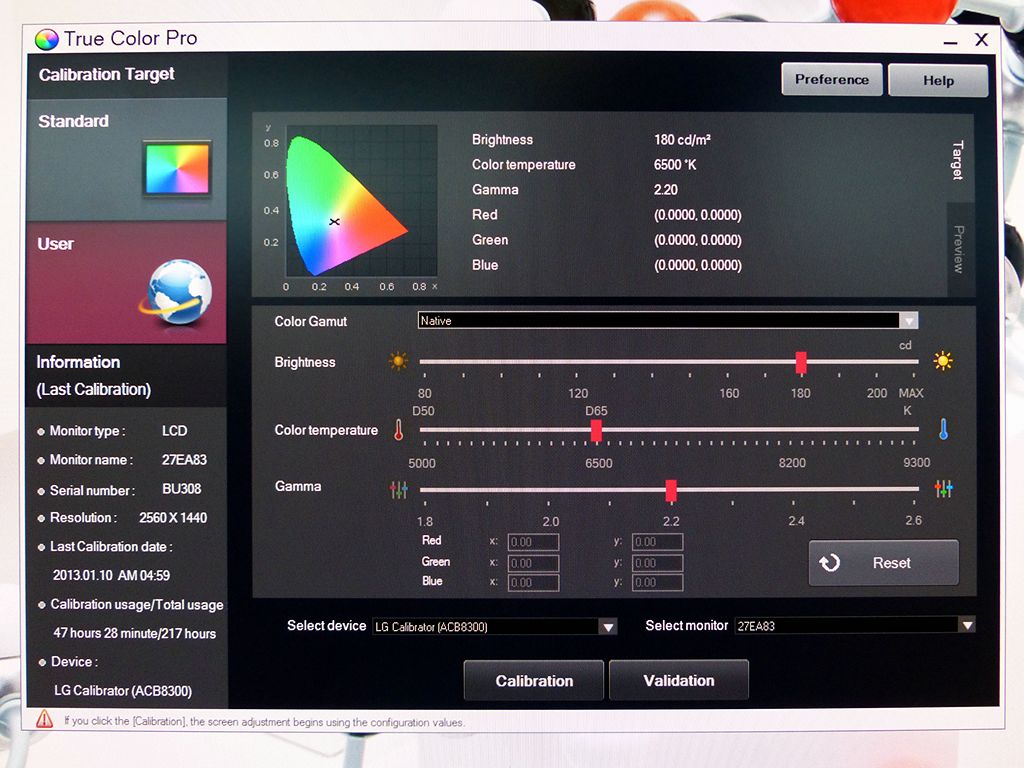Click the Blue y coordinate field
Image resolution: width=1024 pixels, height=768 pixels.
click(657, 583)
